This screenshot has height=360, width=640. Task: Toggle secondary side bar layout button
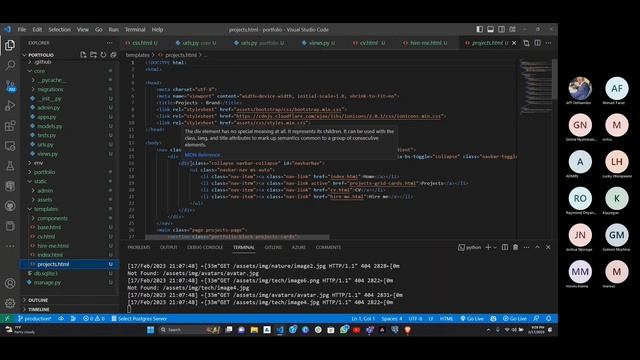(502, 29)
